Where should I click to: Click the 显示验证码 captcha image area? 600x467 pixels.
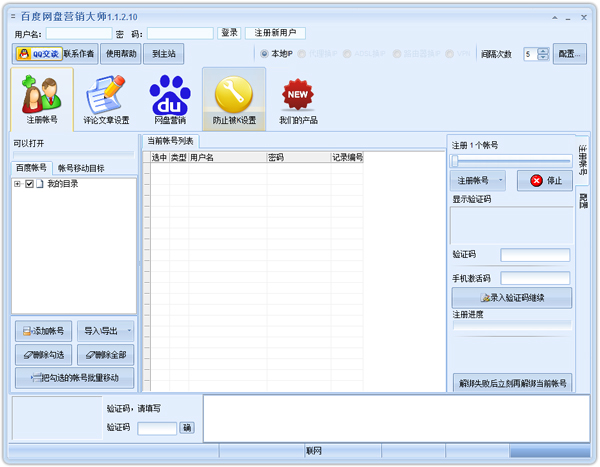point(512,225)
